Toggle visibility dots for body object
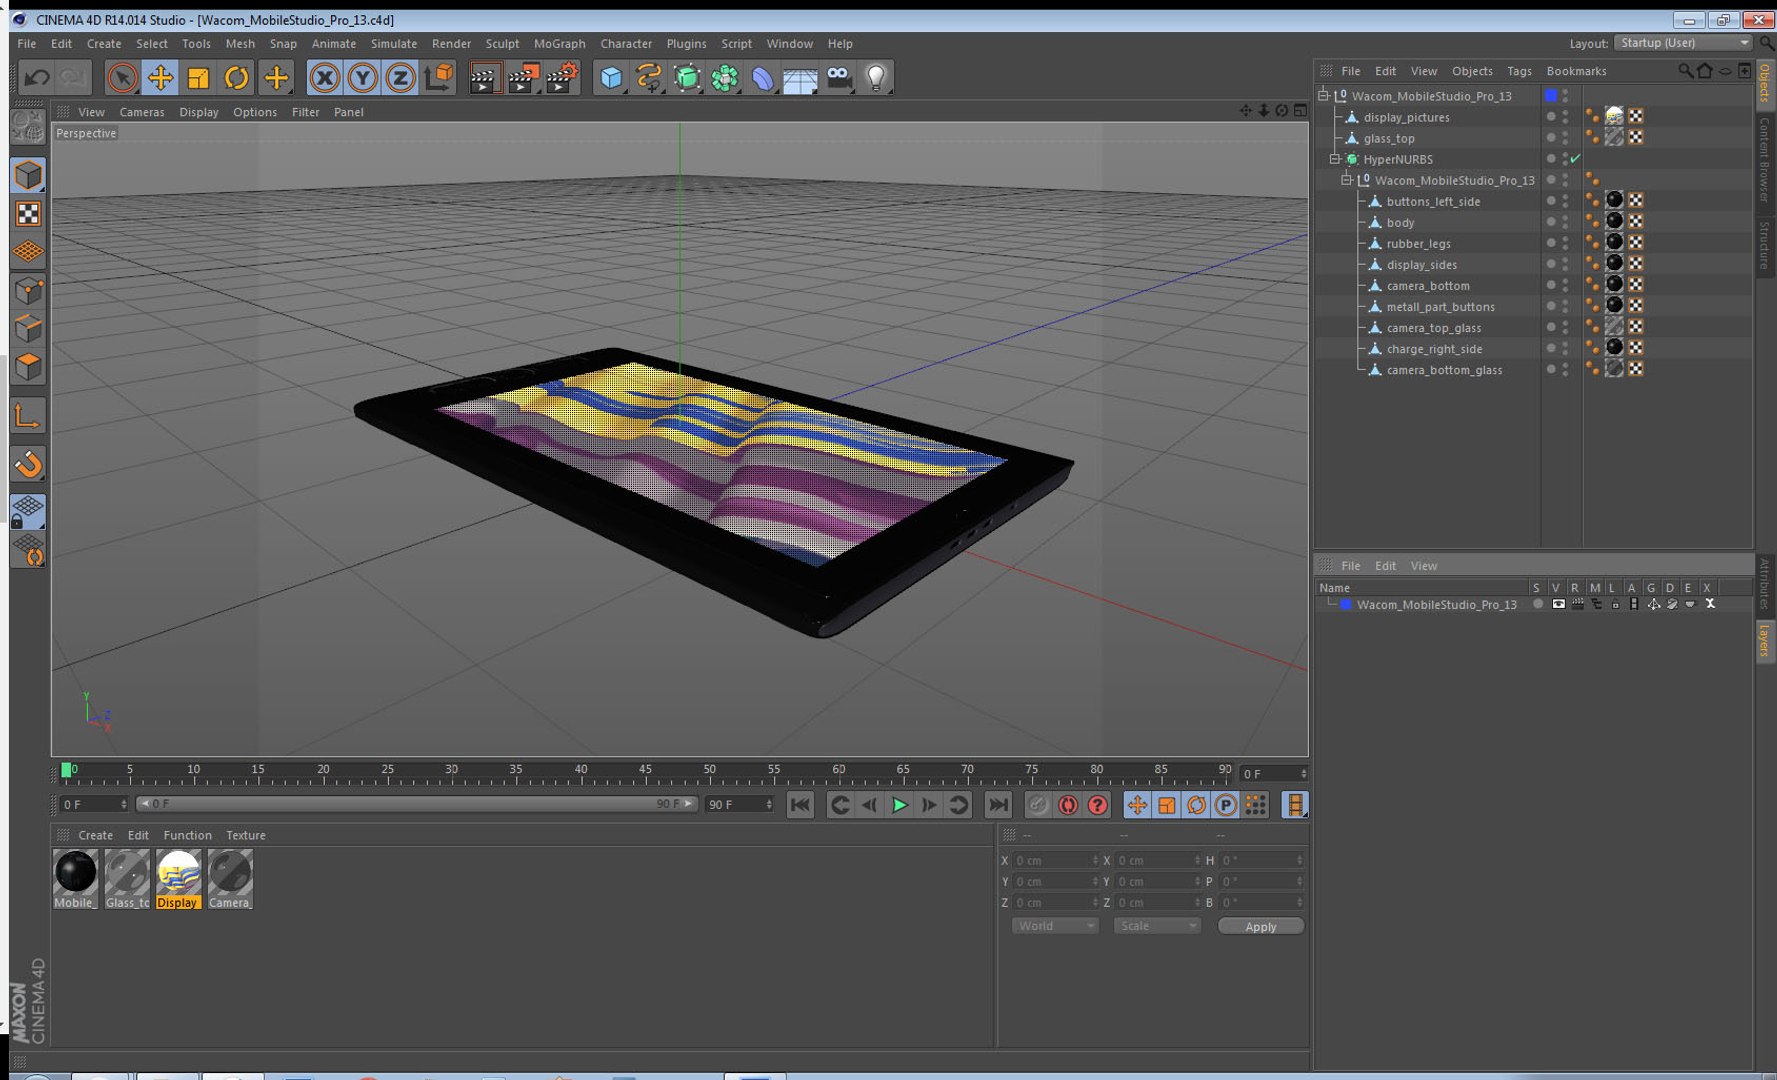The height and width of the screenshot is (1080, 1777). [1565, 222]
